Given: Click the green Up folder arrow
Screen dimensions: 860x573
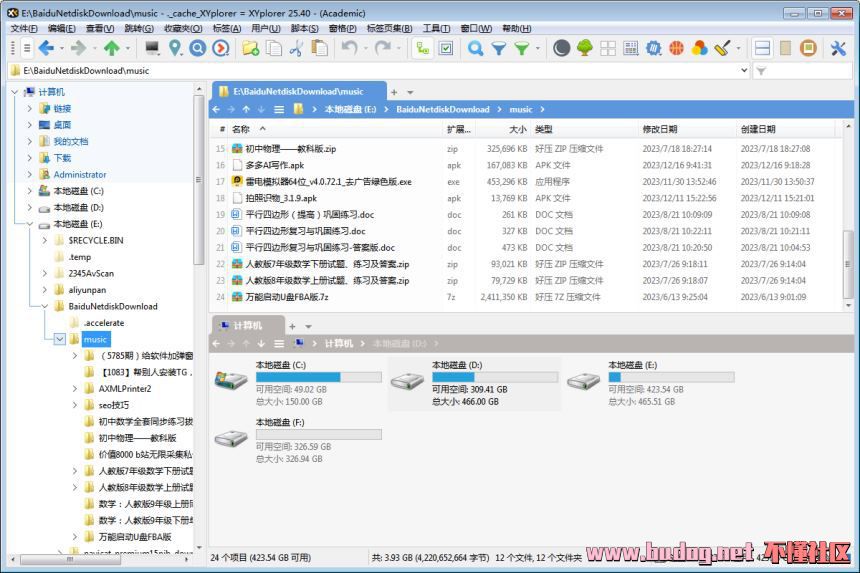Looking at the screenshot, I should [113, 48].
